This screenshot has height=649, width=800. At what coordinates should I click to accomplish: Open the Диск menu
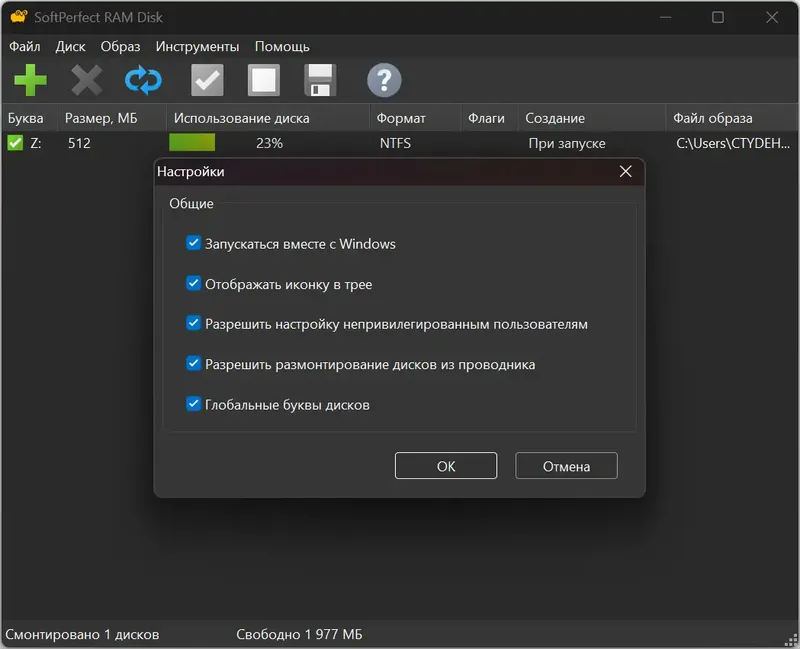click(70, 46)
